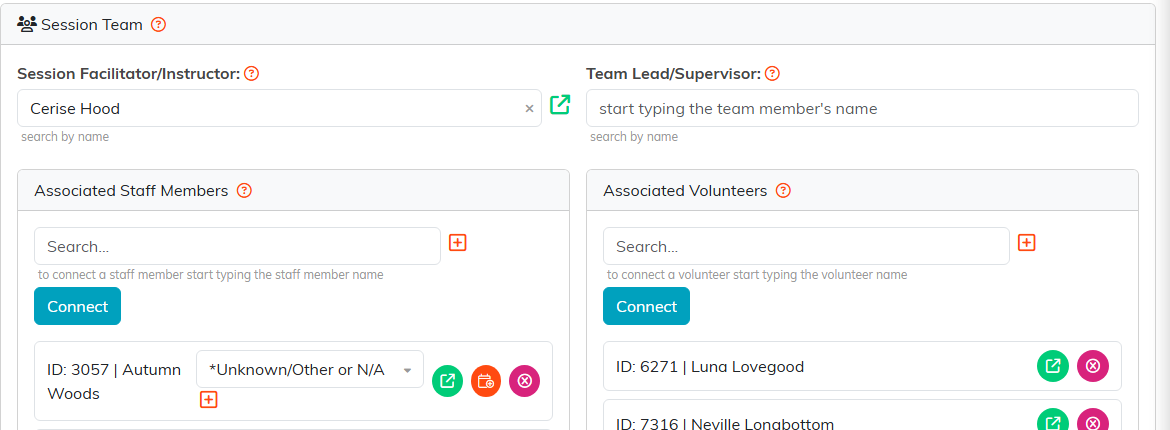Click Connect button under staff search
The width and height of the screenshot is (1170, 430).
pos(78,306)
